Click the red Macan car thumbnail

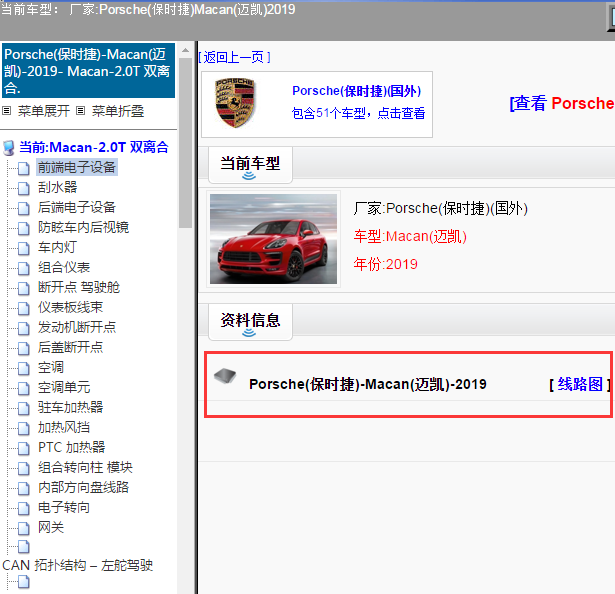coord(273,239)
